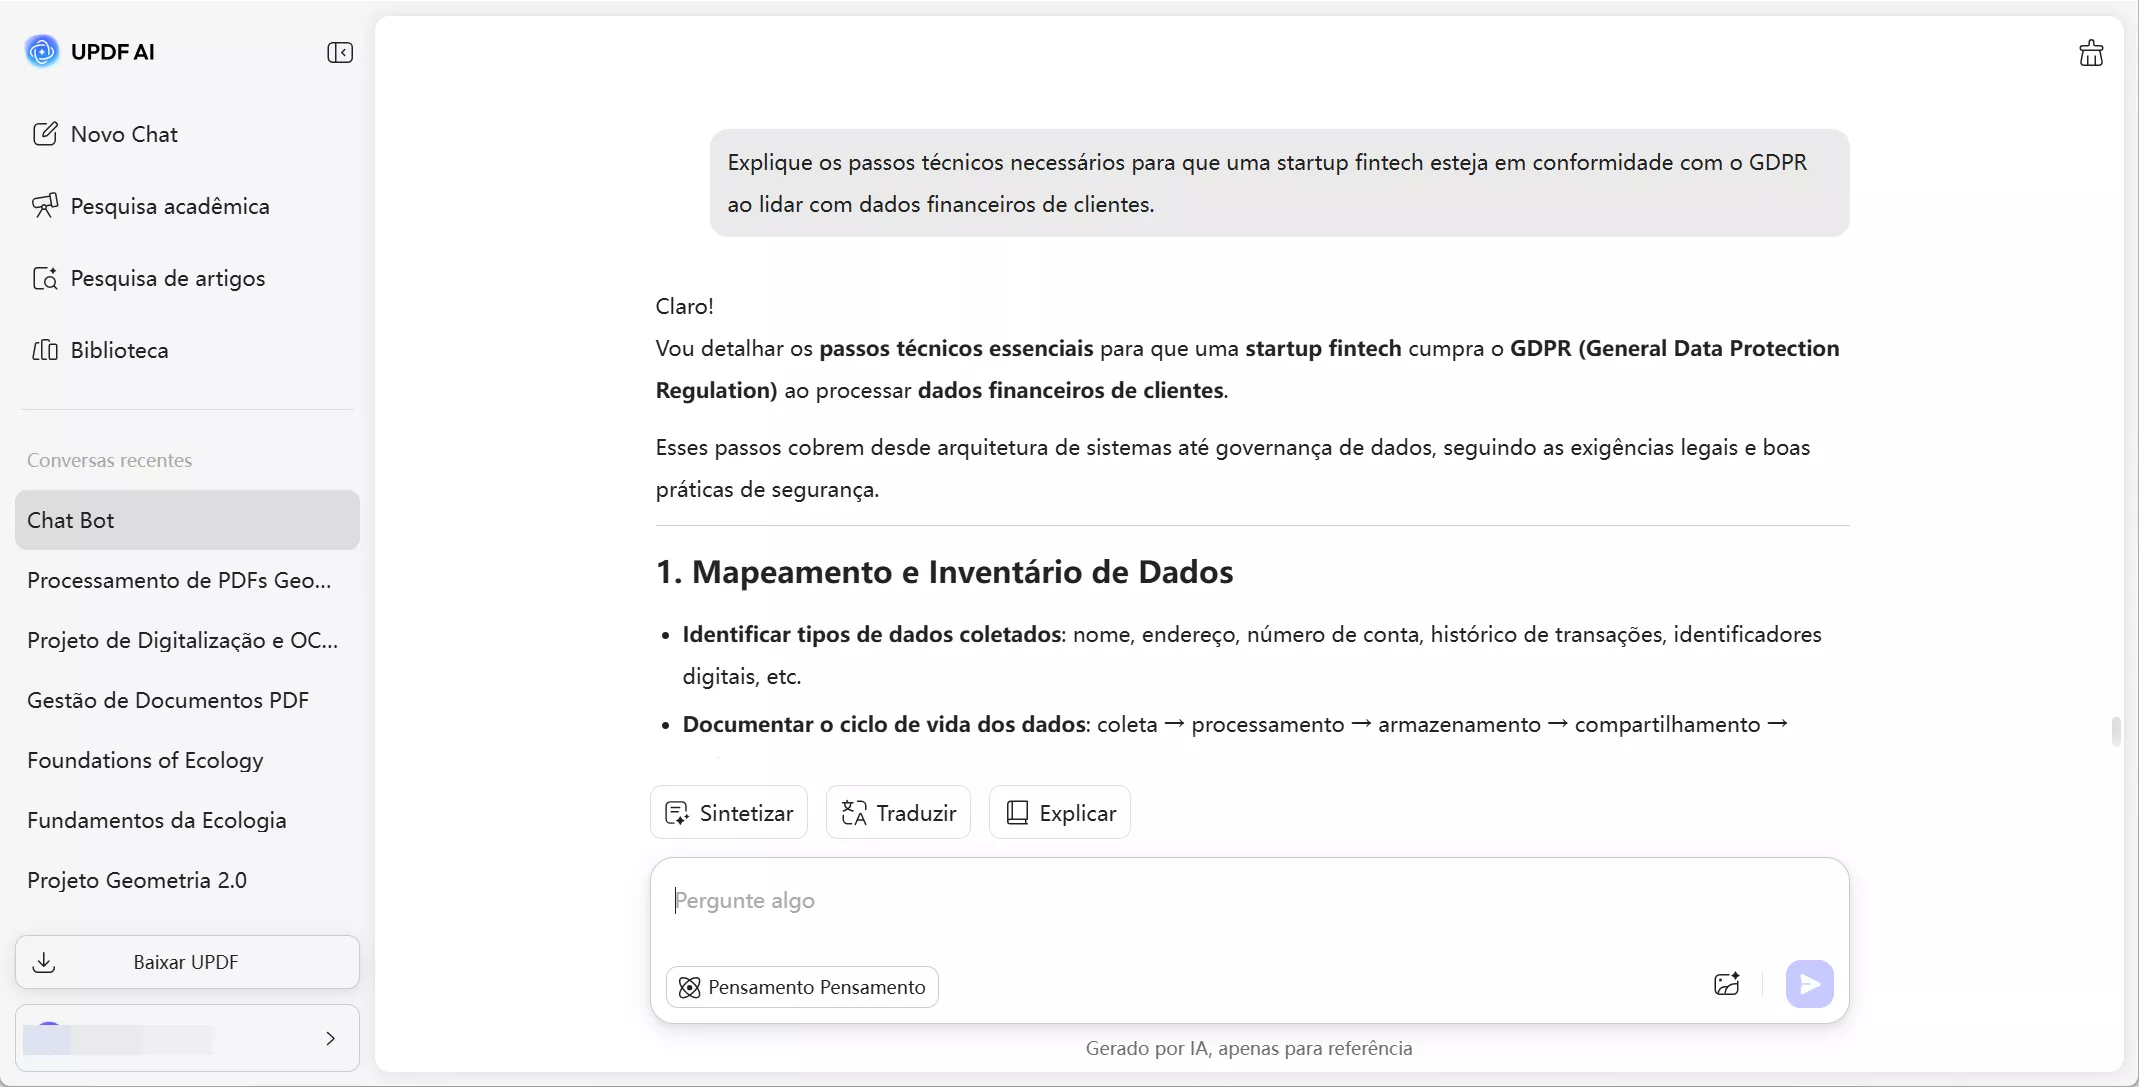Image resolution: width=2139 pixels, height=1087 pixels.
Task: Toggle the Pensamento thinking mode
Action: point(802,987)
